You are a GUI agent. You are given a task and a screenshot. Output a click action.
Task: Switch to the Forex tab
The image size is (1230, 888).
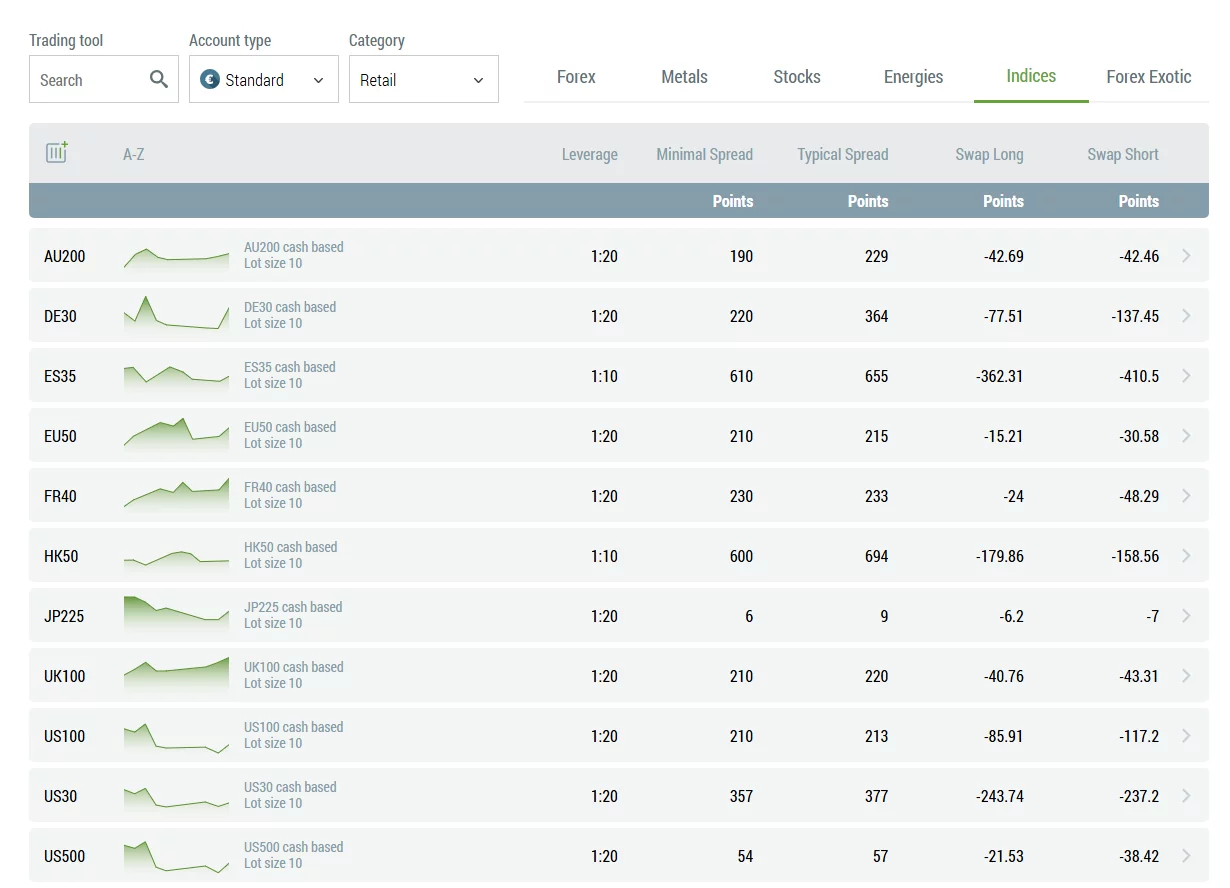pyautogui.click(x=576, y=77)
